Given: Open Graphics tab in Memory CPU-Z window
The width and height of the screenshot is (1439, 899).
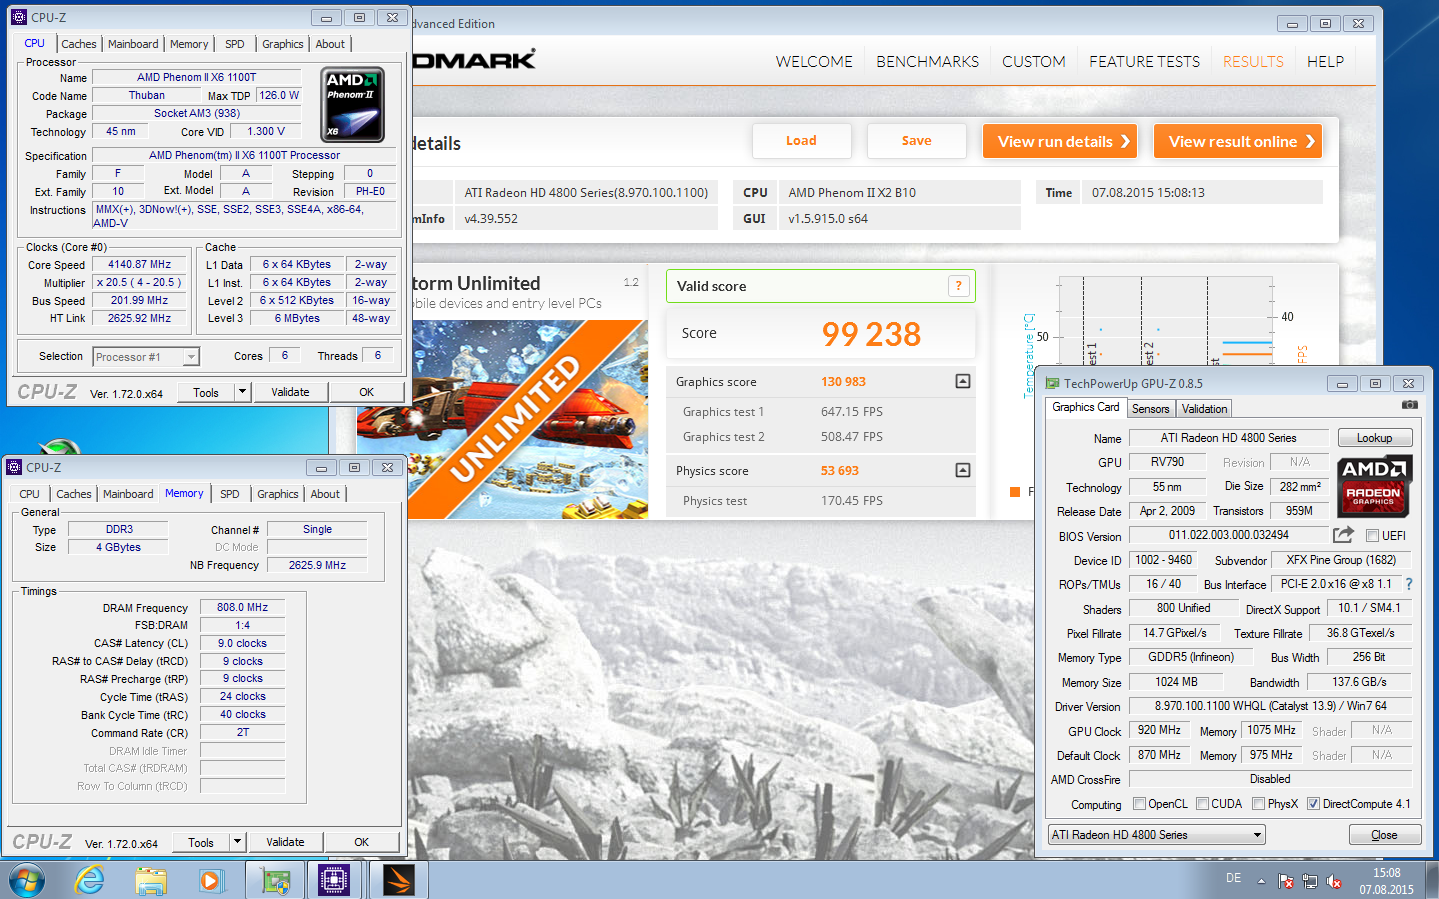Looking at the screenshot, I should tap(278, 494).
